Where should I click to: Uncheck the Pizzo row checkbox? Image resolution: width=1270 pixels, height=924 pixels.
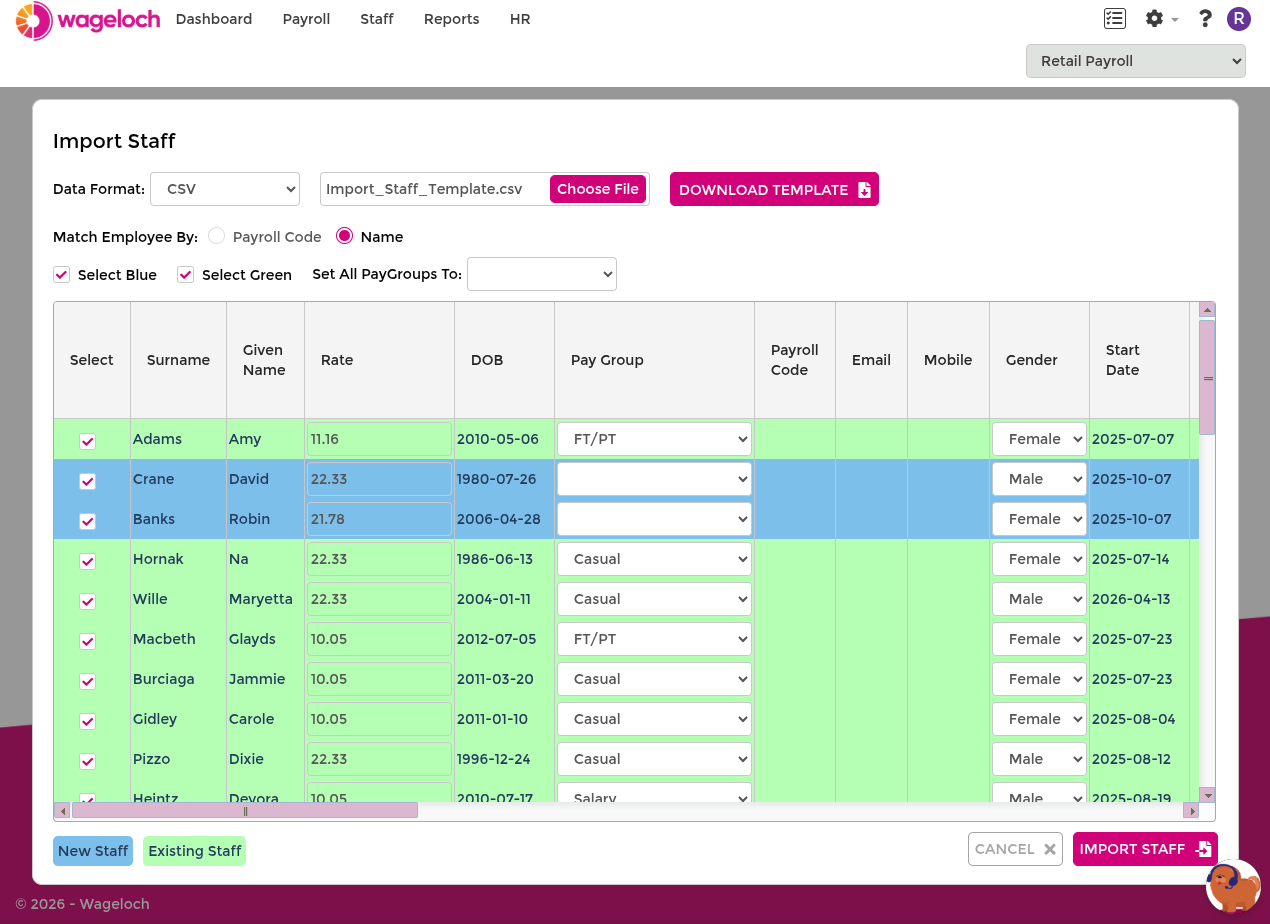click(88, 761)
